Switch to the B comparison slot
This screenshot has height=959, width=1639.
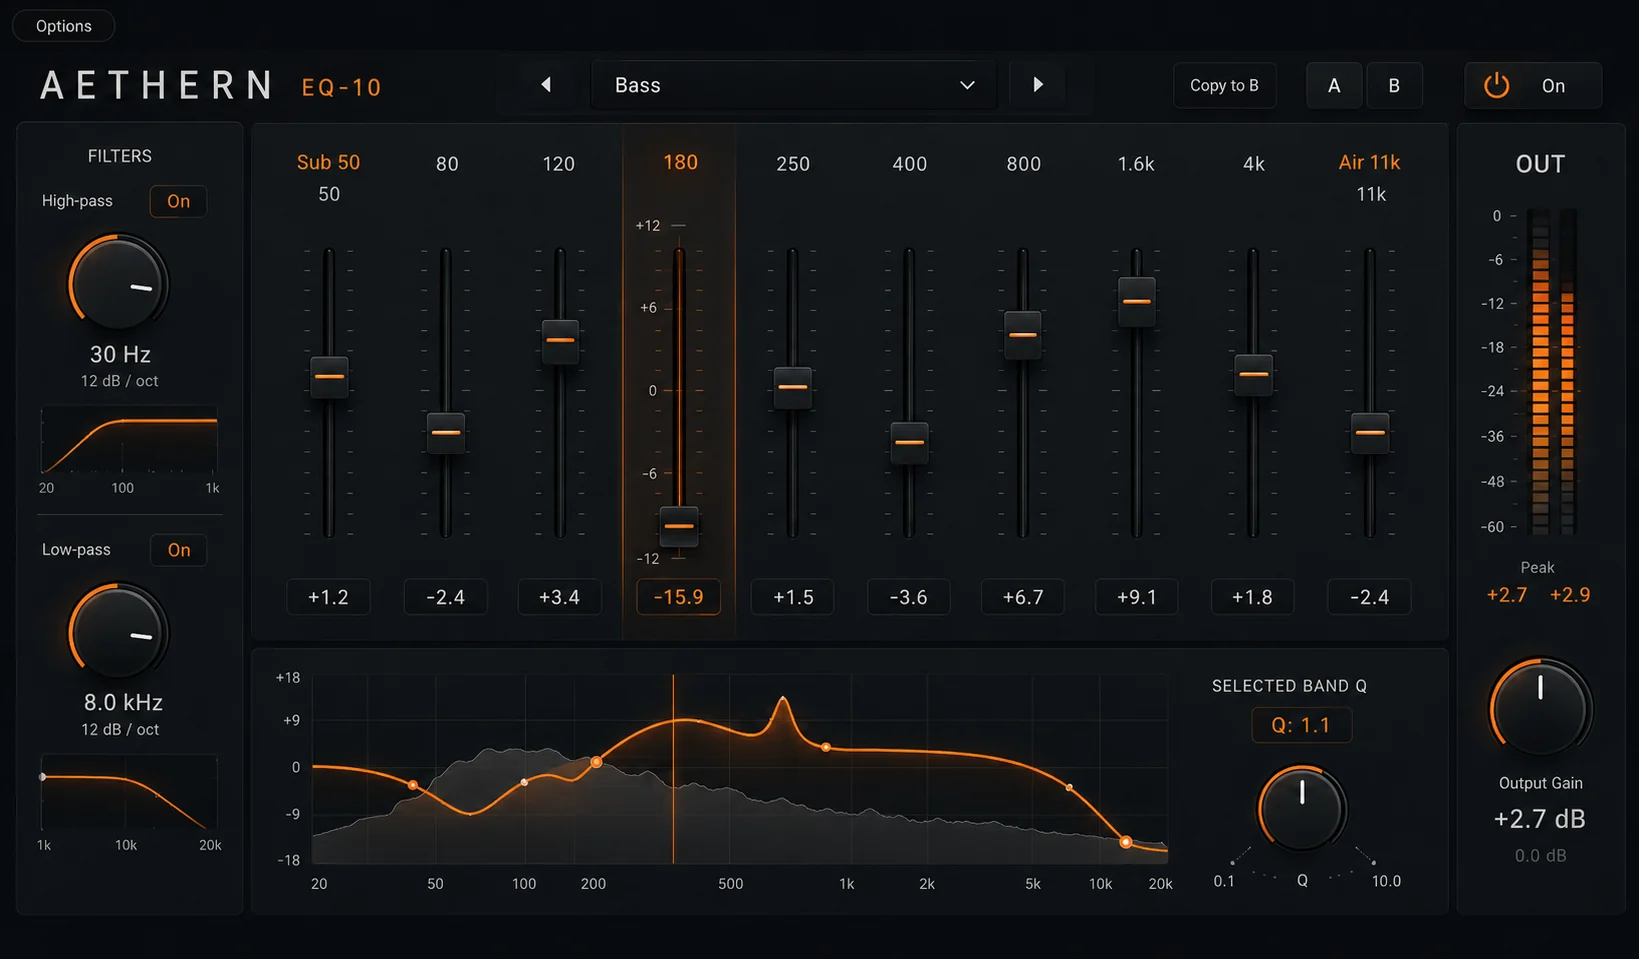1394,85
